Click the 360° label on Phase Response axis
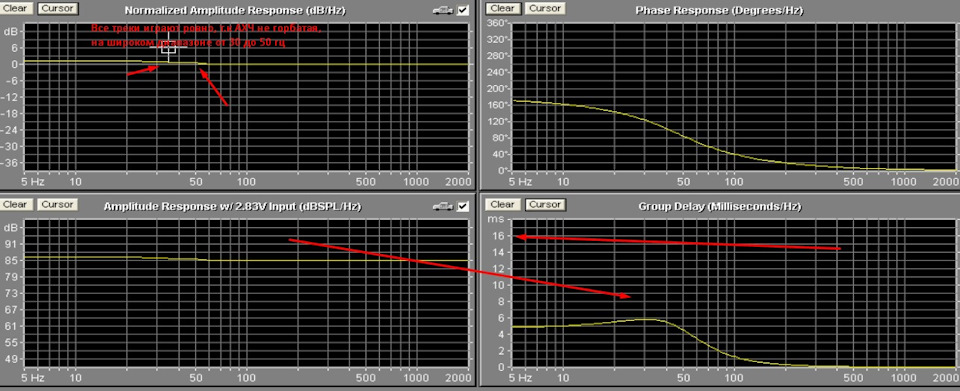The height and width of the screenshot is (391, 960). coord(497,23)
